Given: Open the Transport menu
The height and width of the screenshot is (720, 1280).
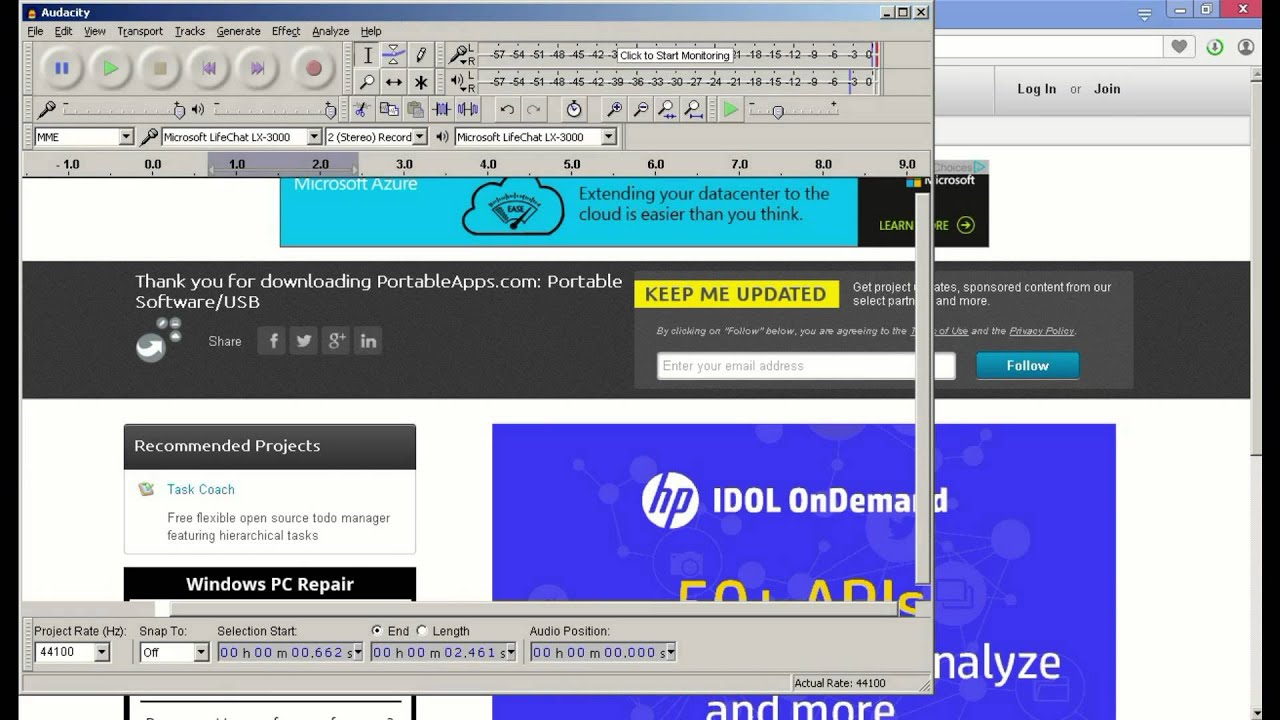Looking at the screenshot, I should tap(140, 31).
